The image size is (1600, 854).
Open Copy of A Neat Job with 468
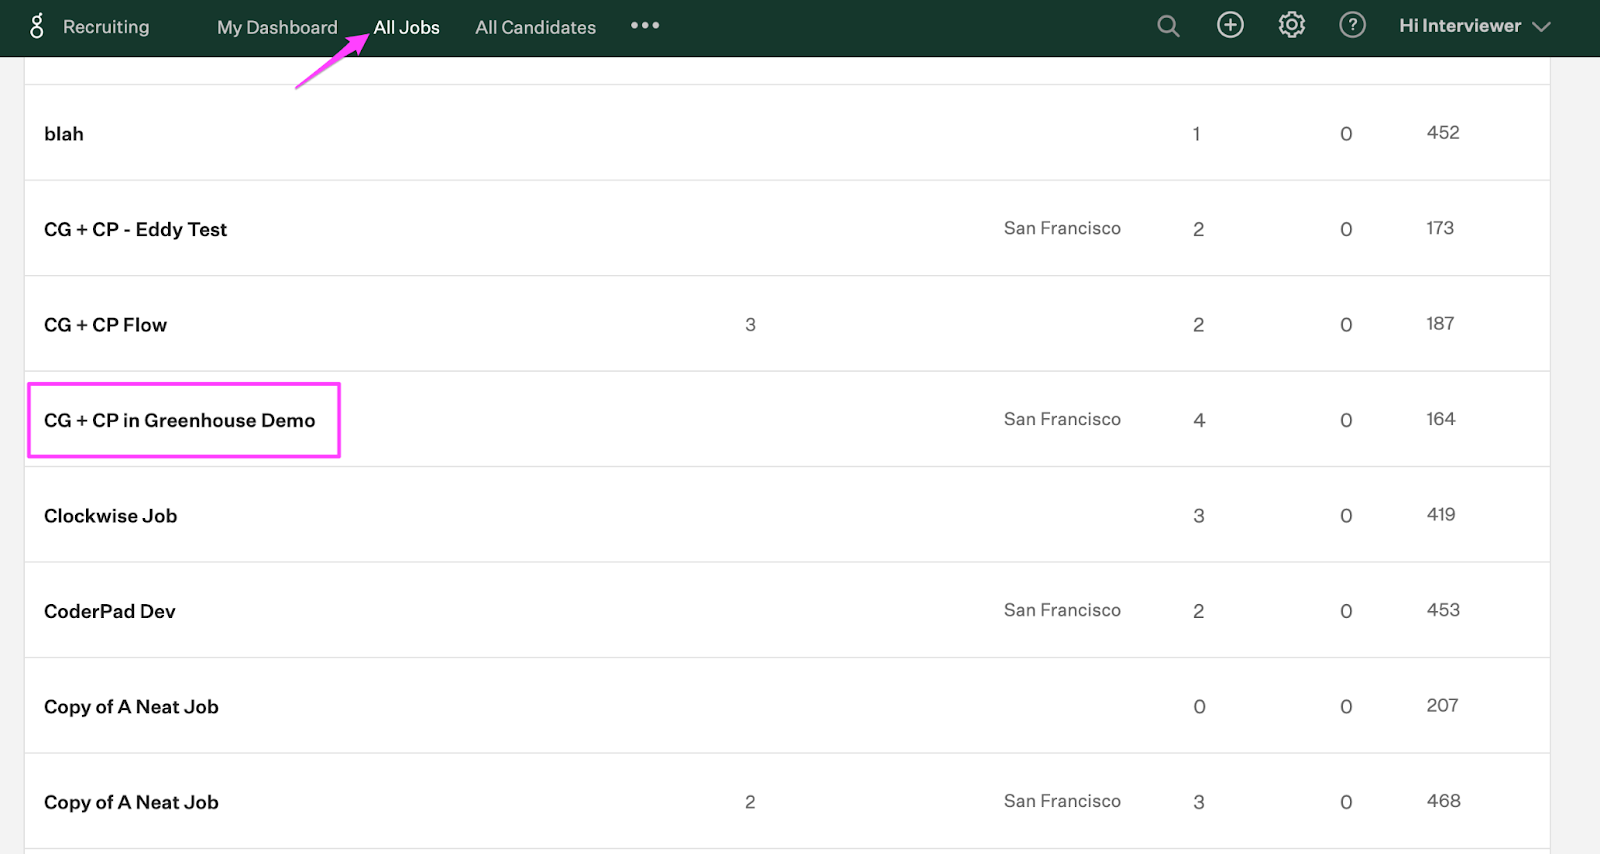coord(131,802)
